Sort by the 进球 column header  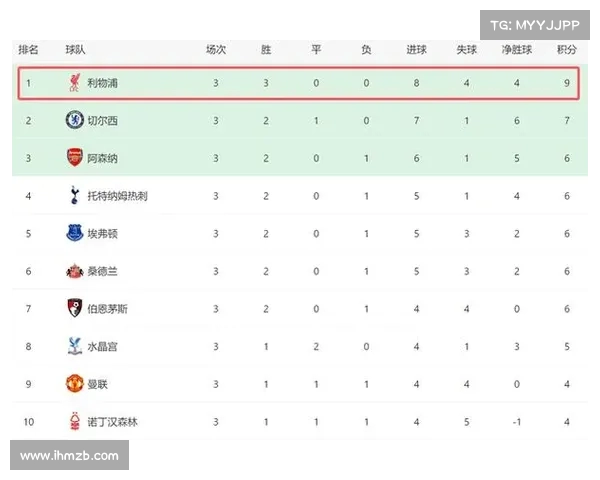point(416,50)
